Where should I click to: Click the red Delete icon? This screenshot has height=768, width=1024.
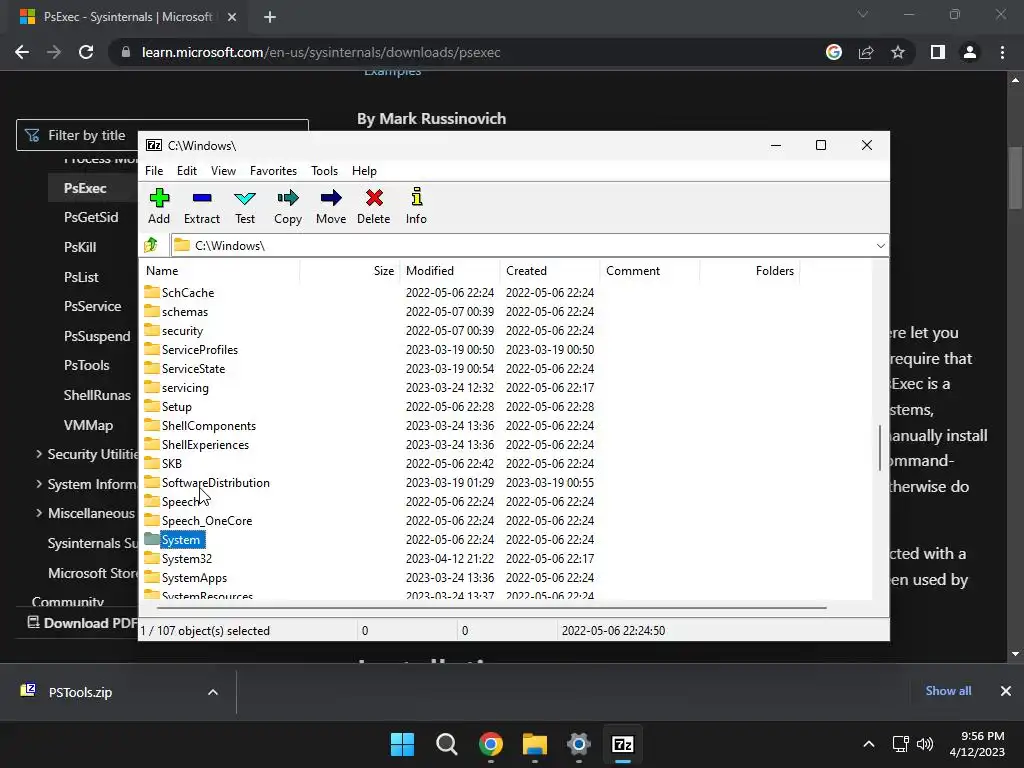374,198
